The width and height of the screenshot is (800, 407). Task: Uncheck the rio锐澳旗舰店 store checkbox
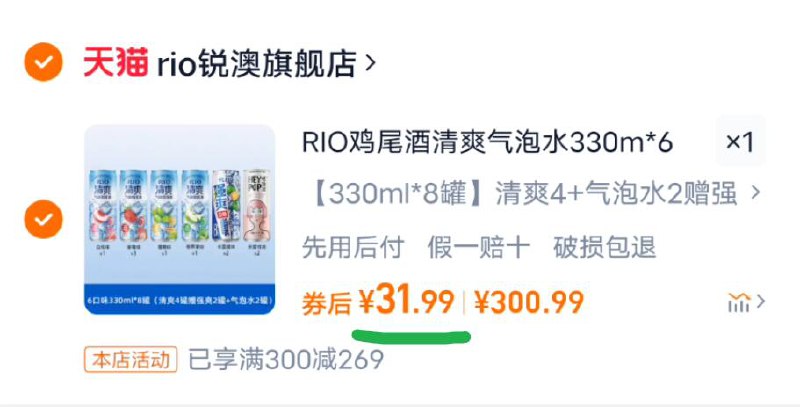(43, 62)
